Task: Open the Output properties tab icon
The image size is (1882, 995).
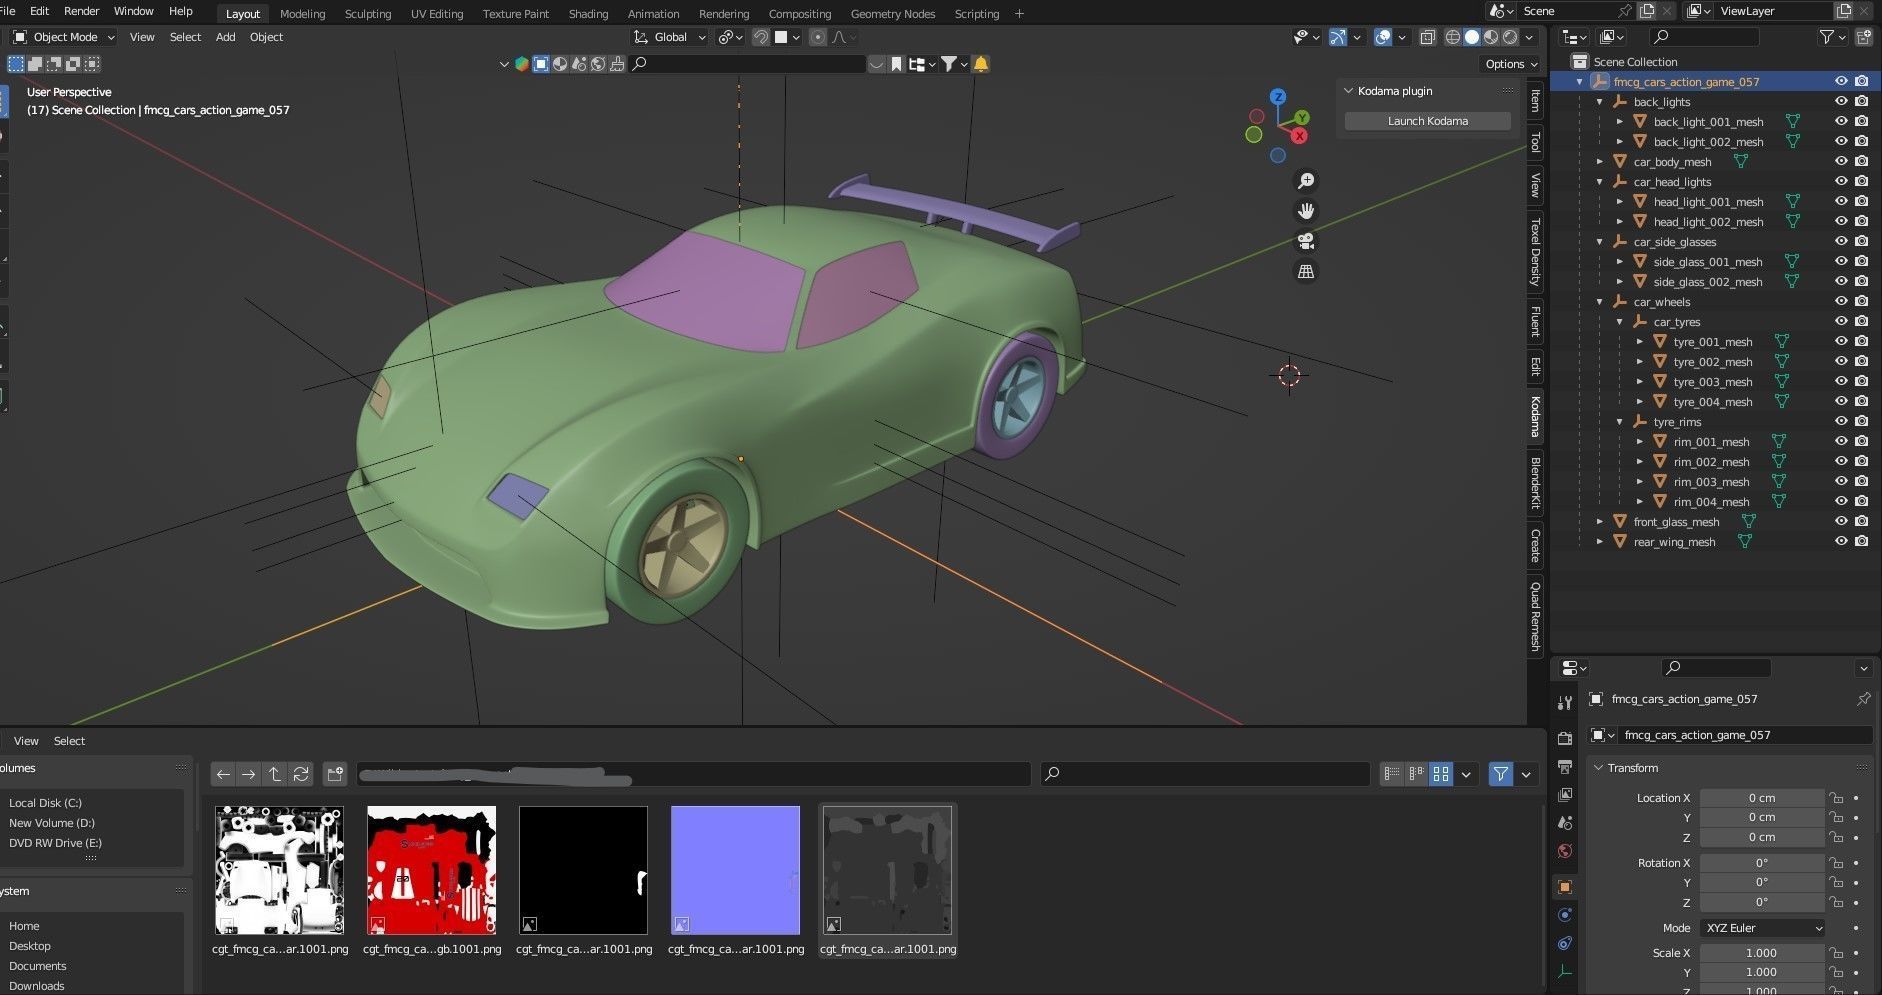Action: pos(1565,766)
